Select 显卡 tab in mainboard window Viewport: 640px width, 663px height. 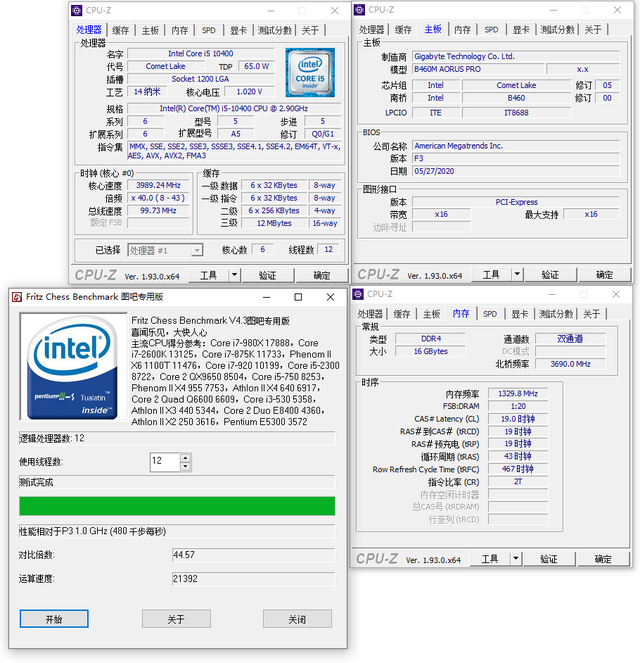(521, 29)
